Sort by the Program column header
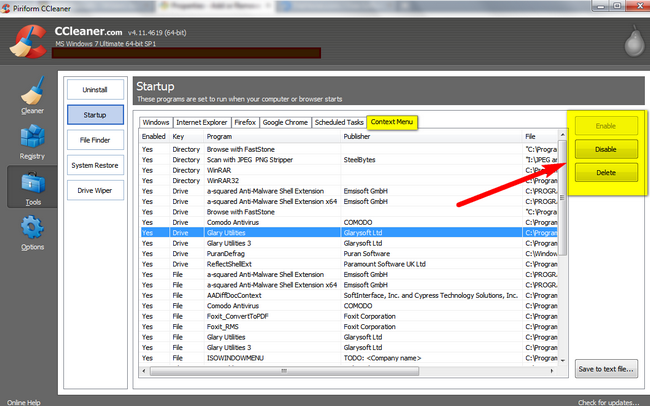 [x=272, y=136]
